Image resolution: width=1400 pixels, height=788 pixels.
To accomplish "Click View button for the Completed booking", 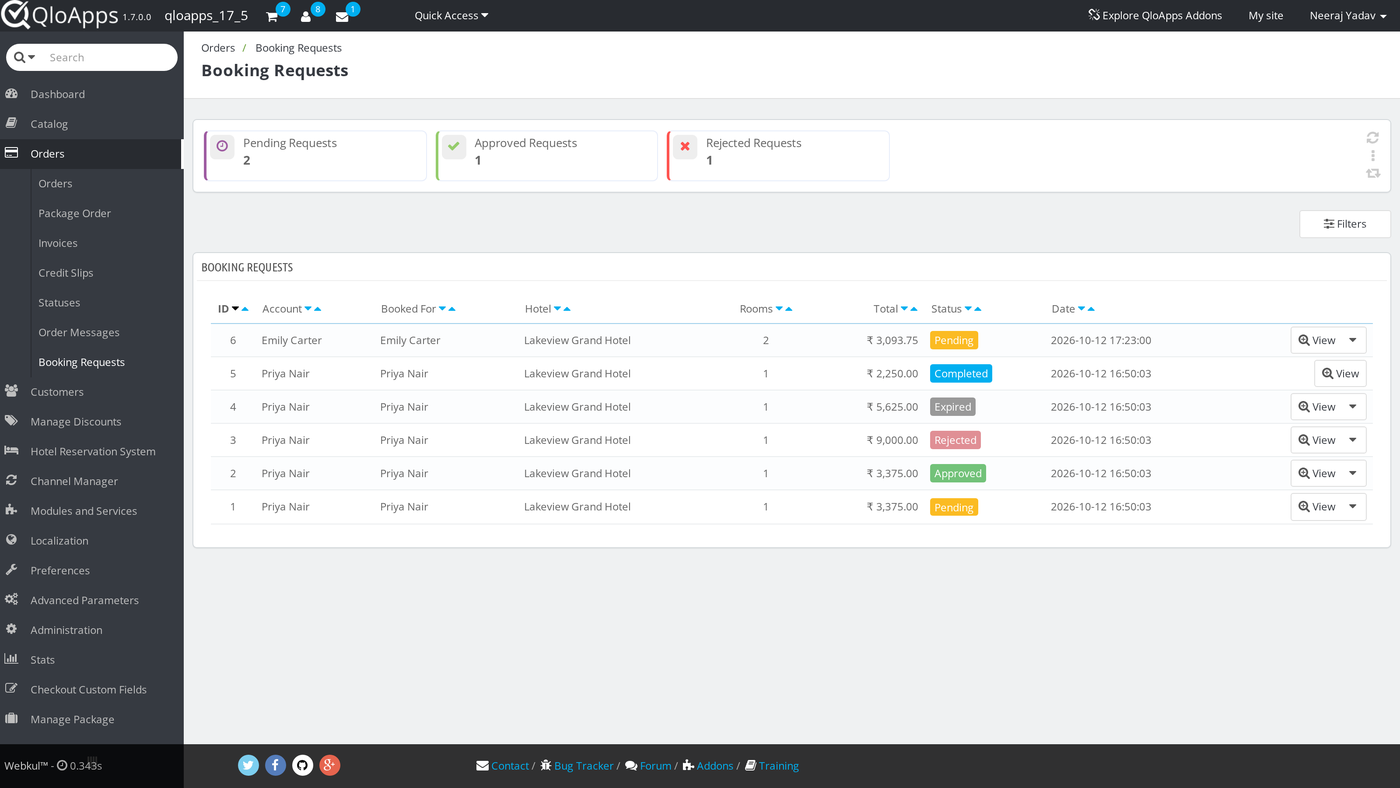I will [1340, 374].
